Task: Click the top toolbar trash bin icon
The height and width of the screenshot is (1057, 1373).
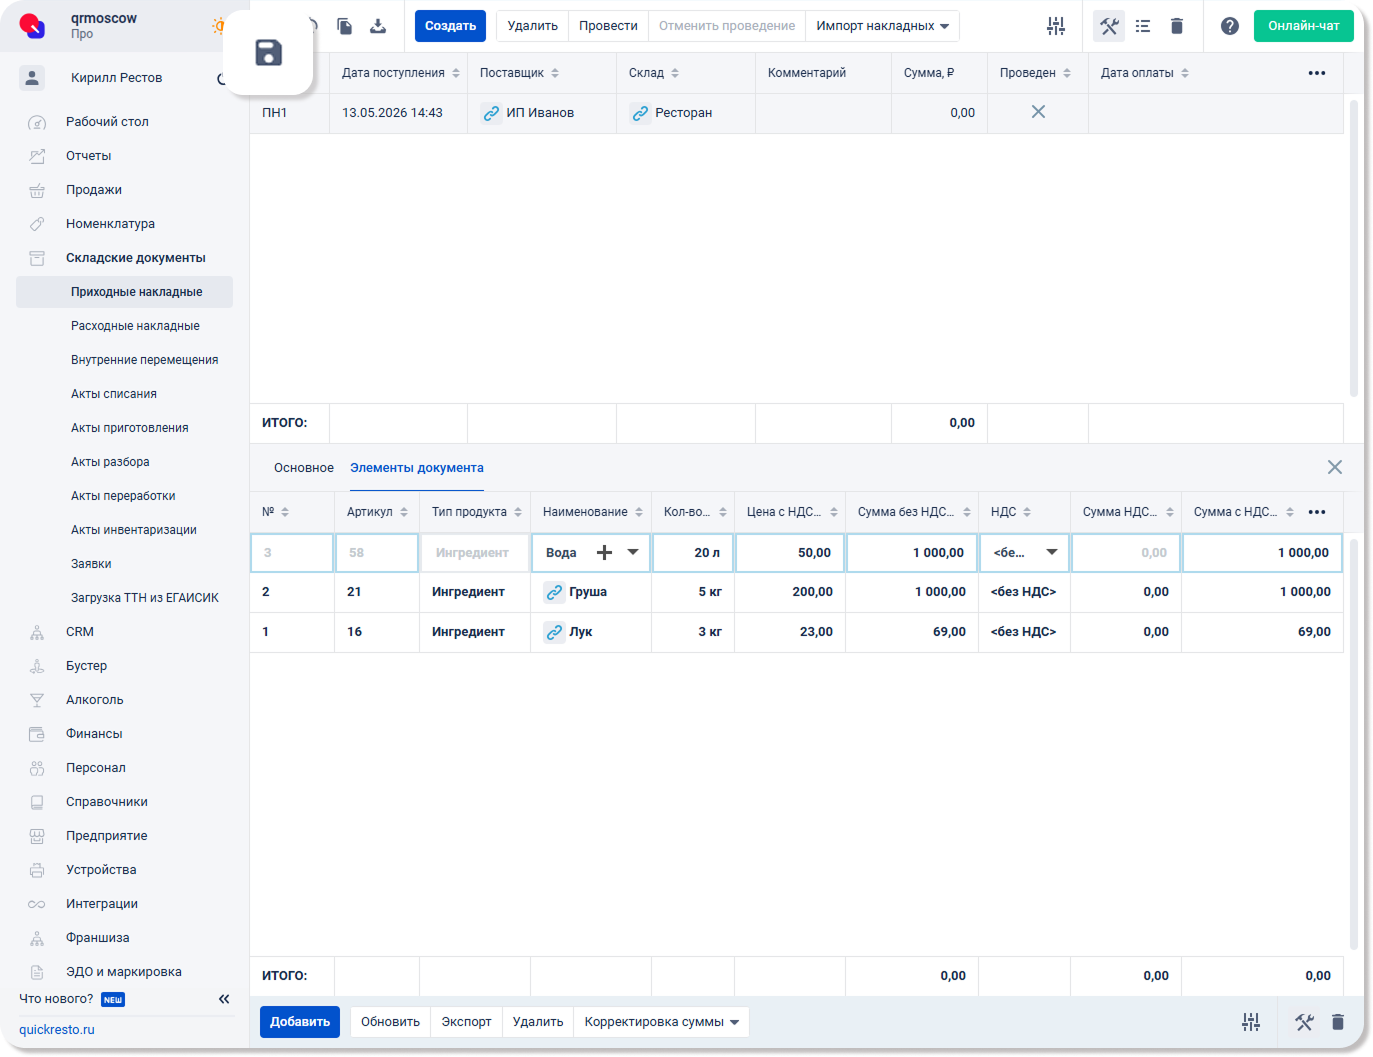Action: coord(1177,26)
